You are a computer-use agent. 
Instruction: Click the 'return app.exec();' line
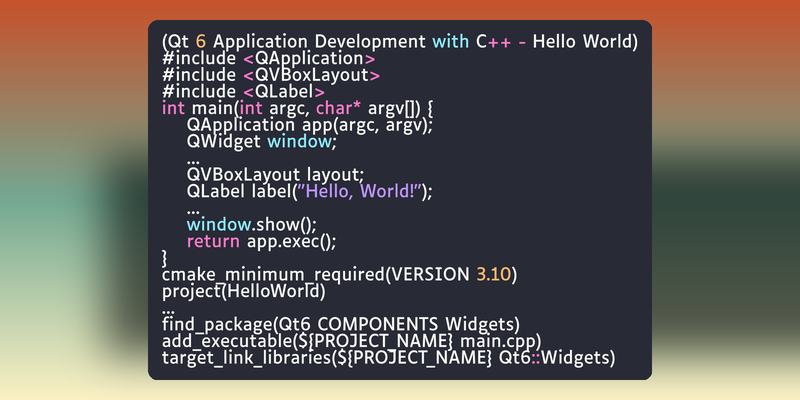[x=262, y=241]
